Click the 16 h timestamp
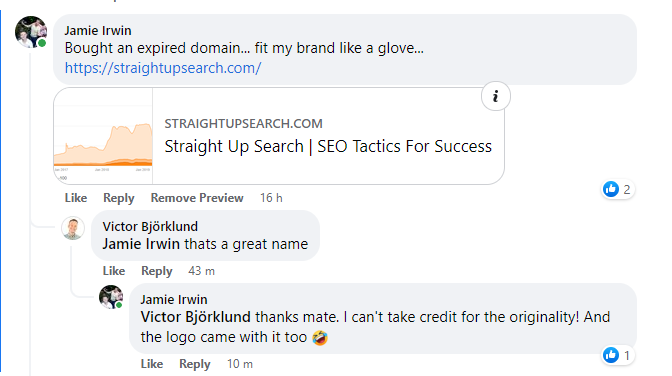Viewport: 672px width, 376px height. [271, 198]
